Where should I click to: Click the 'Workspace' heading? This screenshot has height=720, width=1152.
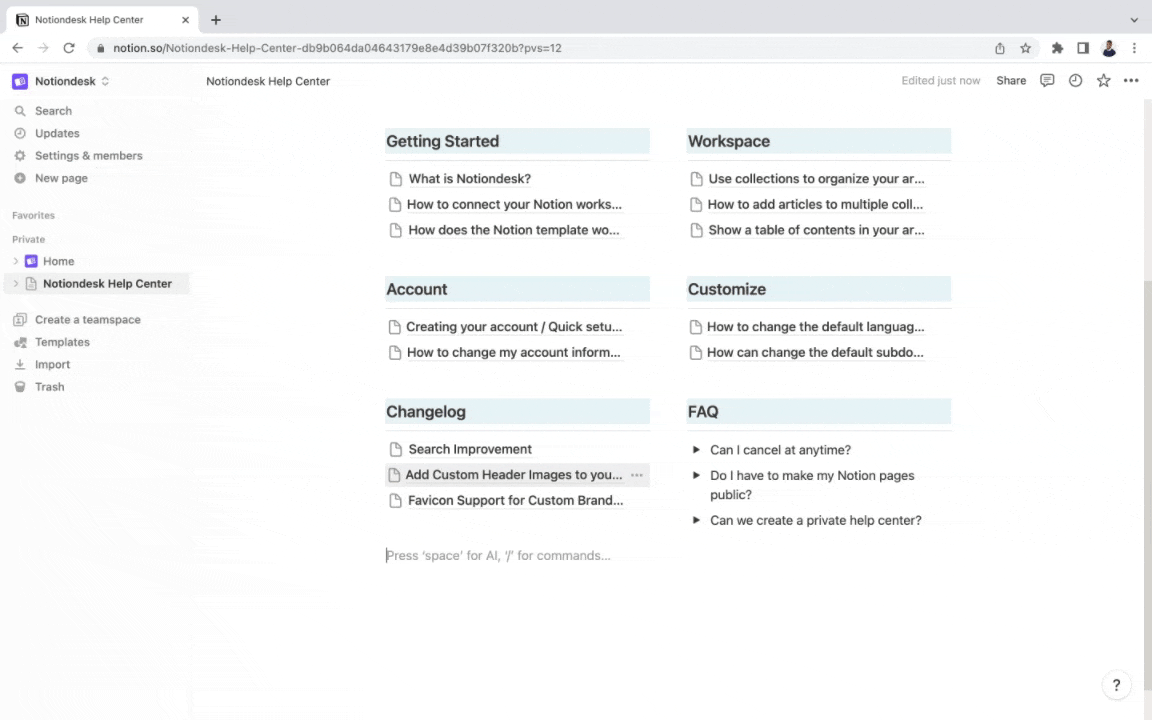(x=729, y=141)
